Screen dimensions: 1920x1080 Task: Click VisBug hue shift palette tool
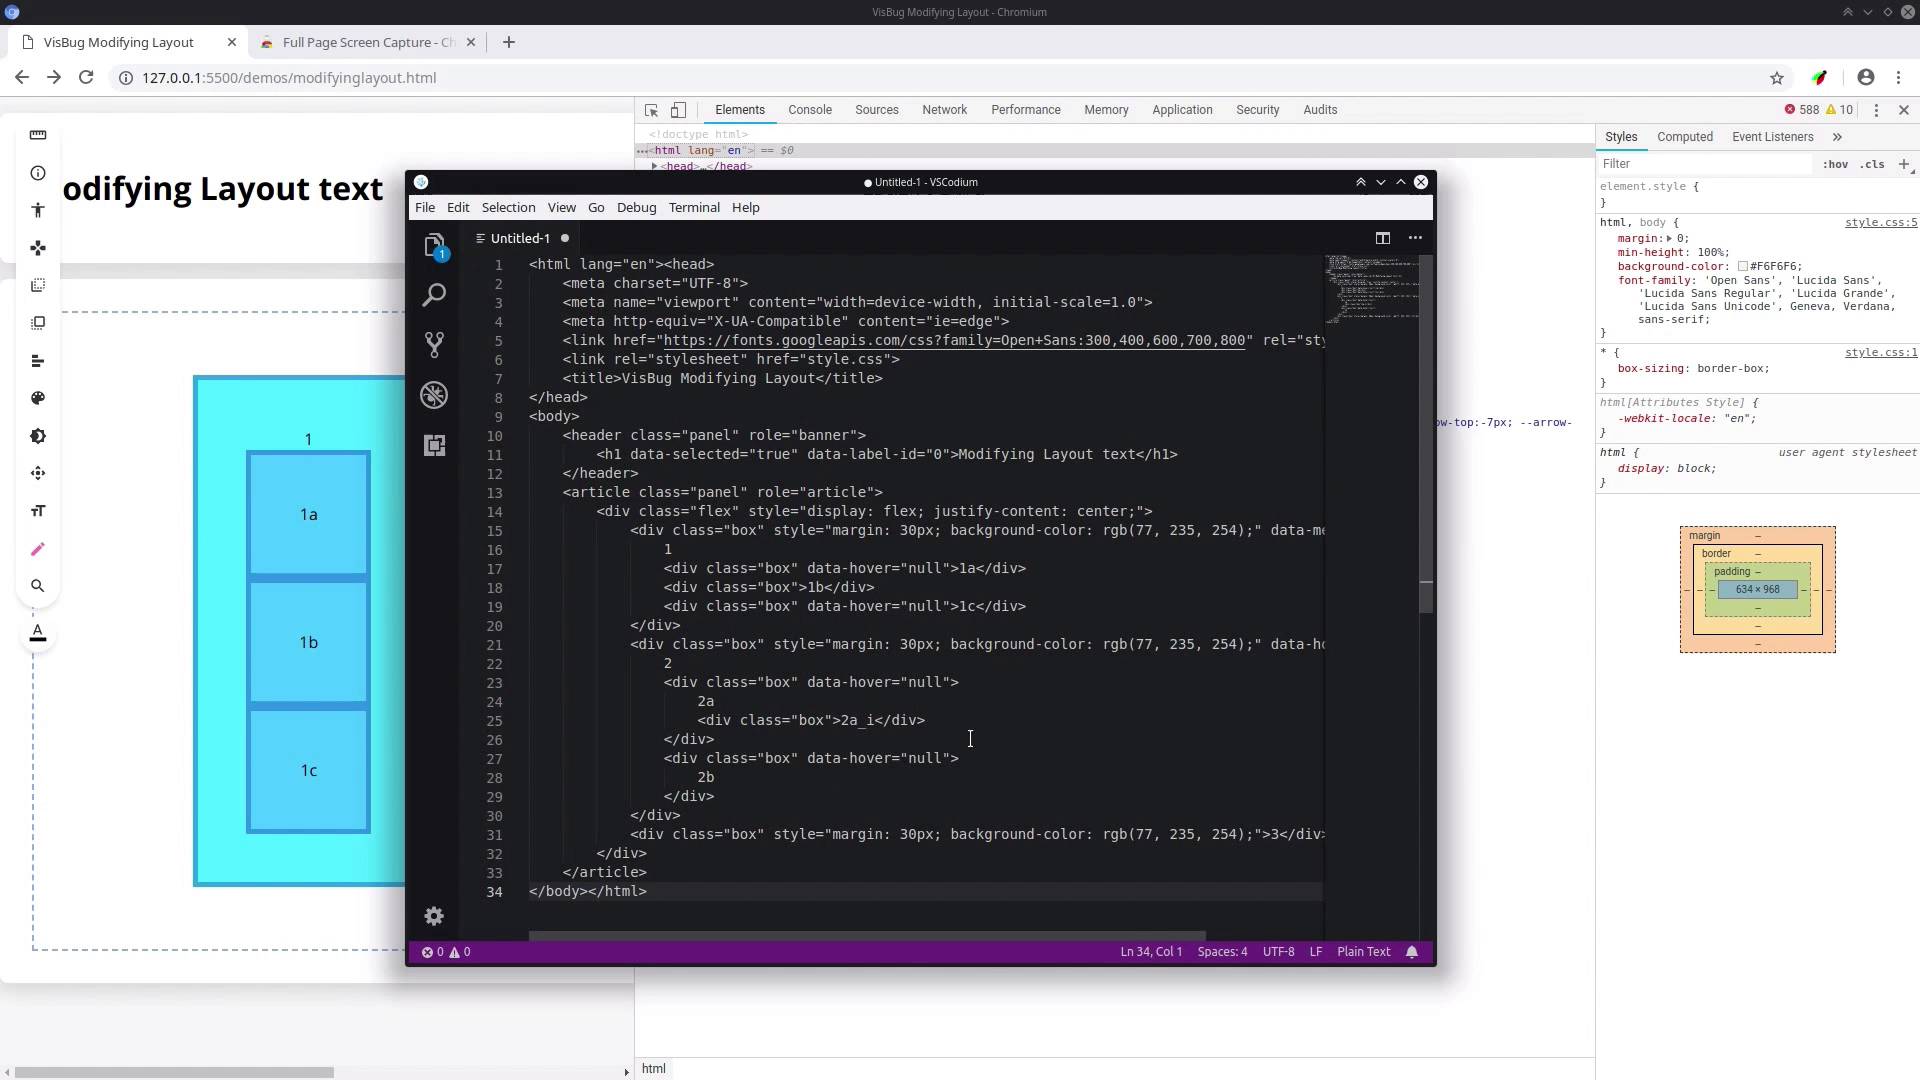[38, 398]
